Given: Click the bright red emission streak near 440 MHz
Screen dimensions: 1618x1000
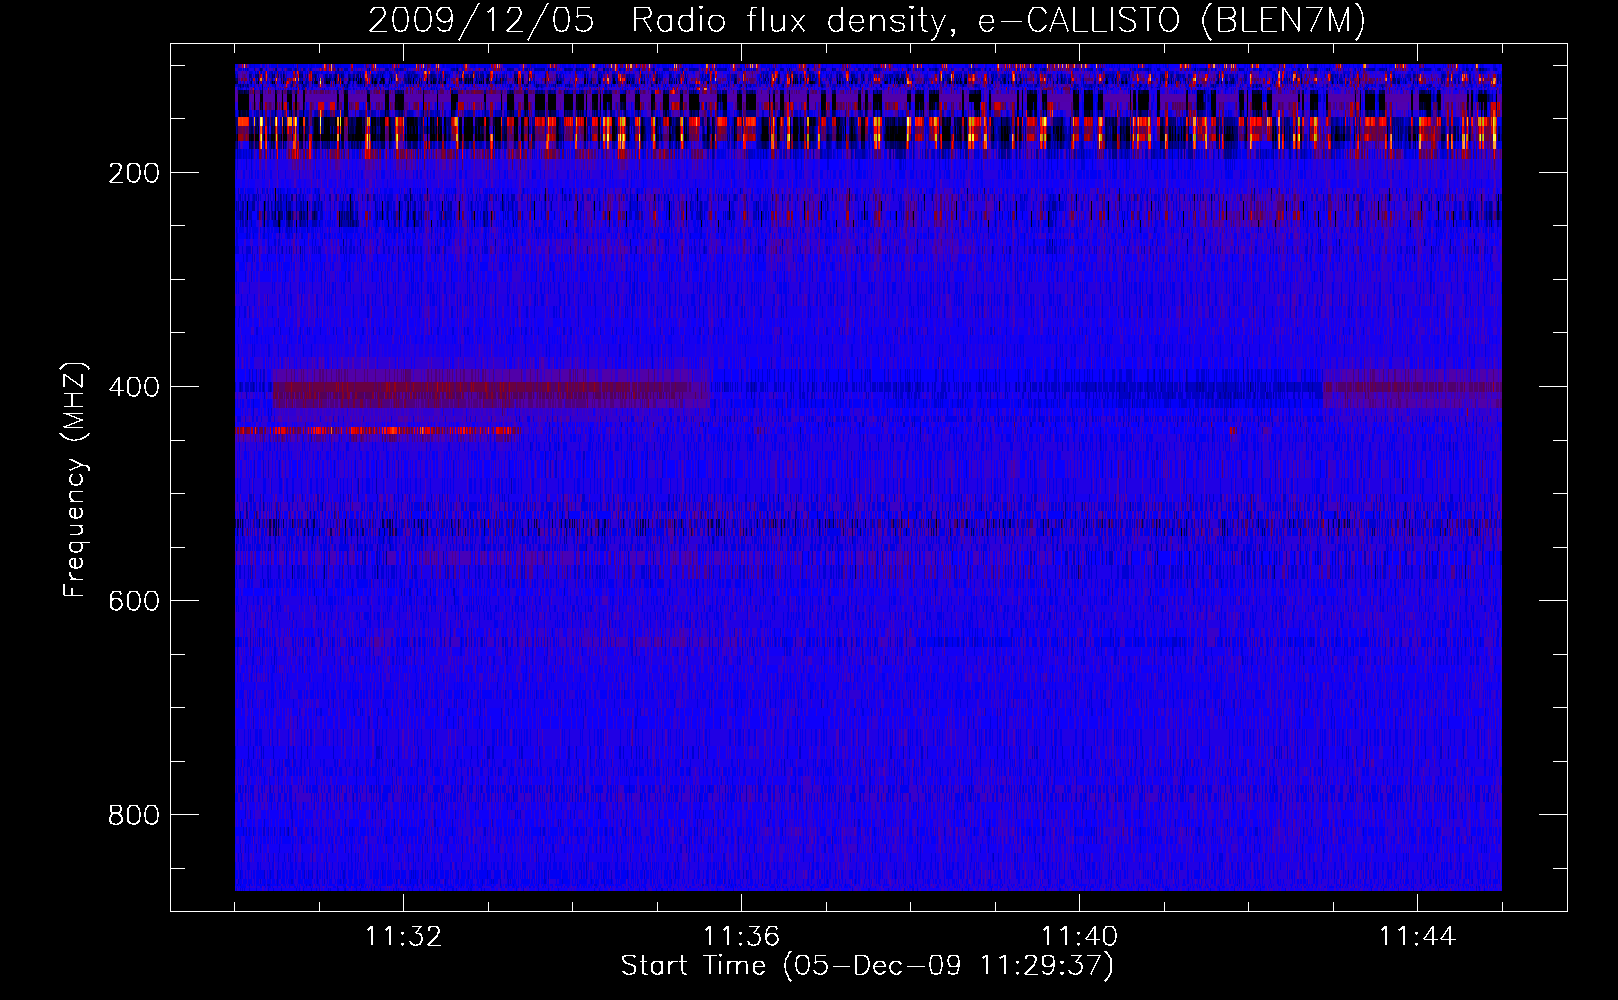Looking at the screenshot, I should [x=378, y=431].
